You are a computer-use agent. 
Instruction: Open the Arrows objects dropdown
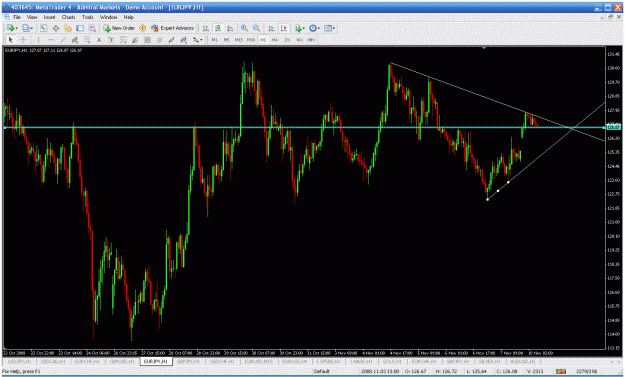198,40
